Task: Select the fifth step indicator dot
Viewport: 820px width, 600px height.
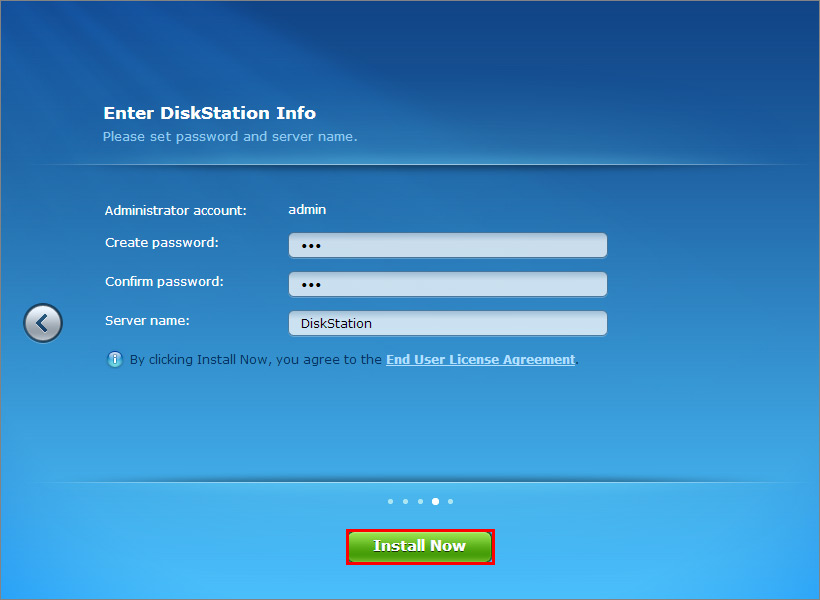Action: [450, 502]
